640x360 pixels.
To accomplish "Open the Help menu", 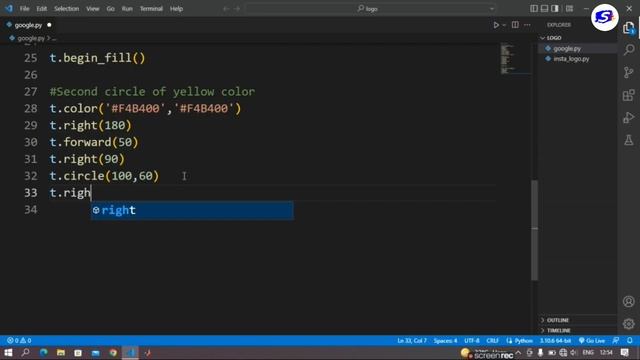I will tap(176, 9).
